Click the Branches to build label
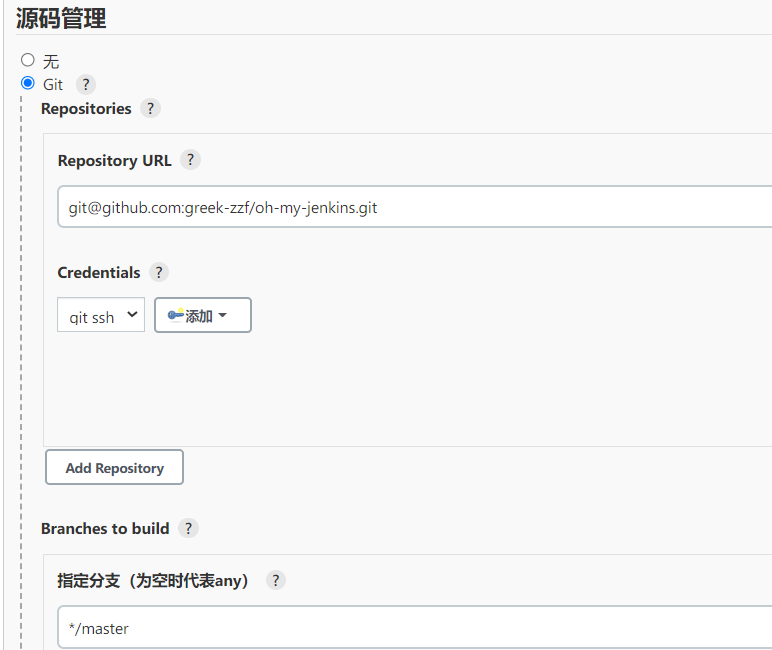 point(105,528)
